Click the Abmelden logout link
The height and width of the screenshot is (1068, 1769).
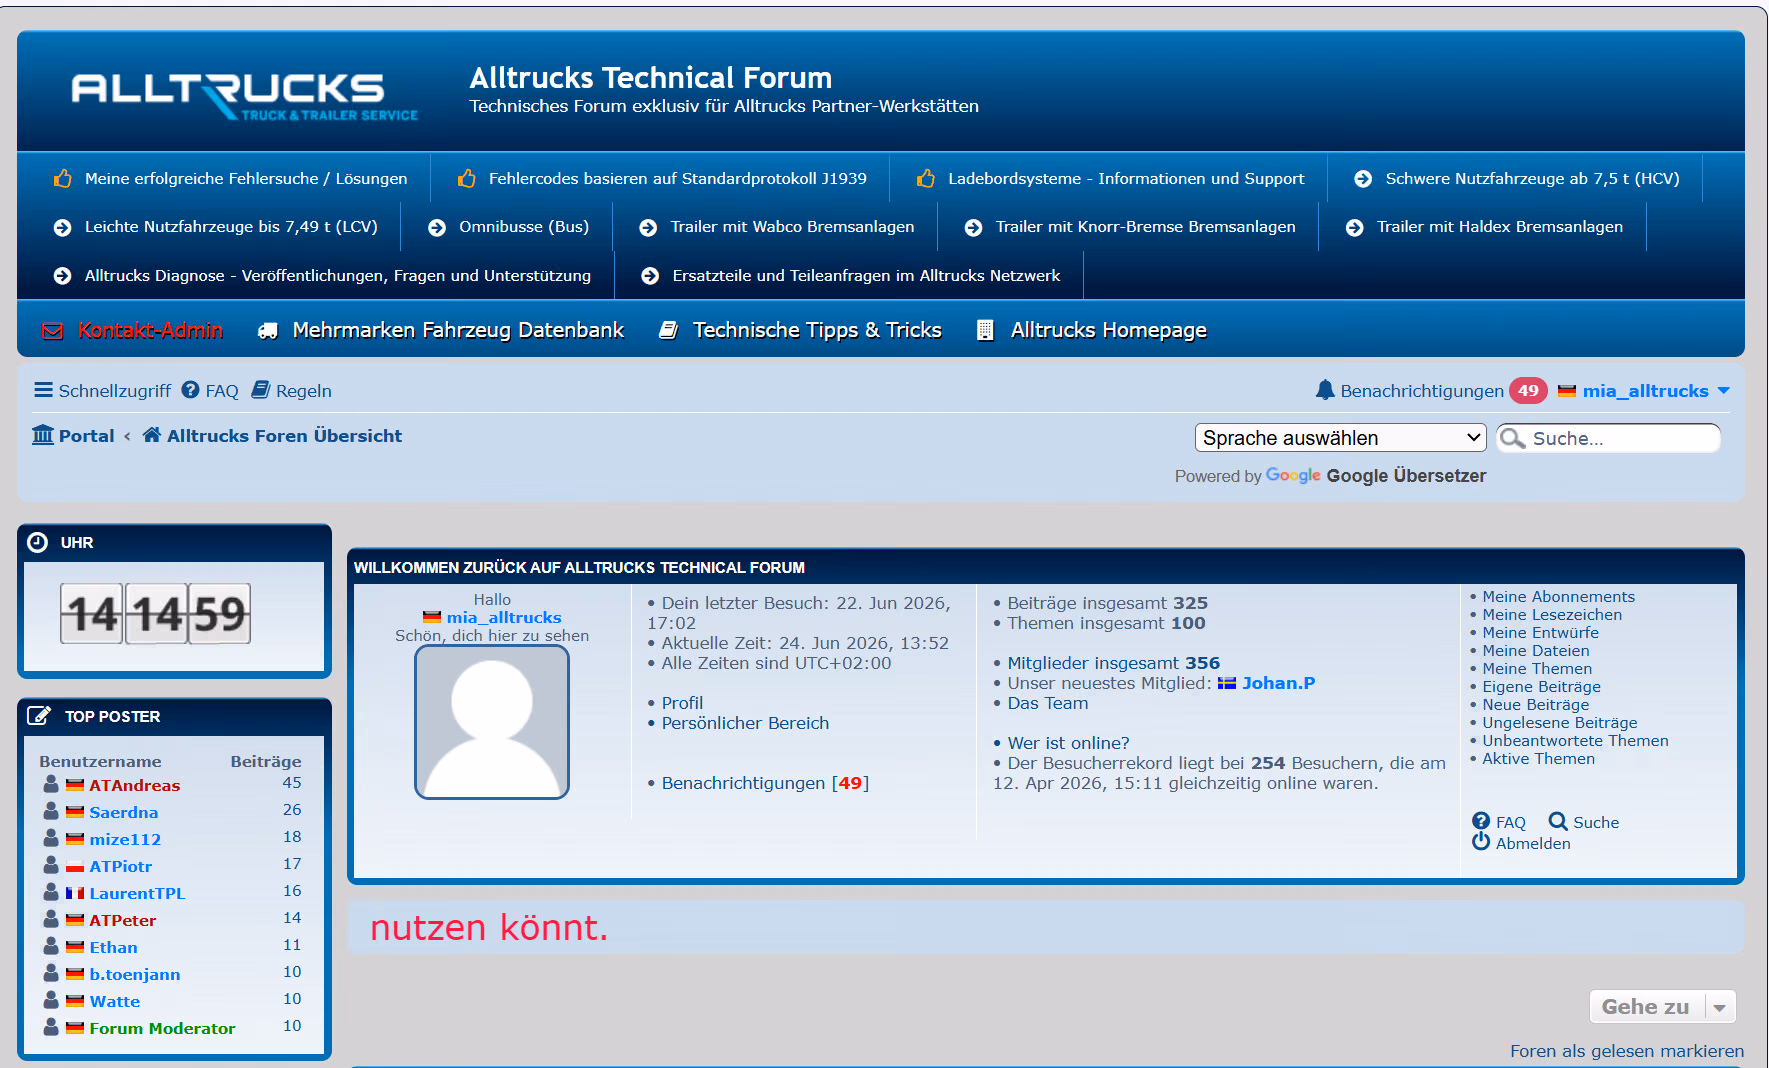pos(1532,843)
